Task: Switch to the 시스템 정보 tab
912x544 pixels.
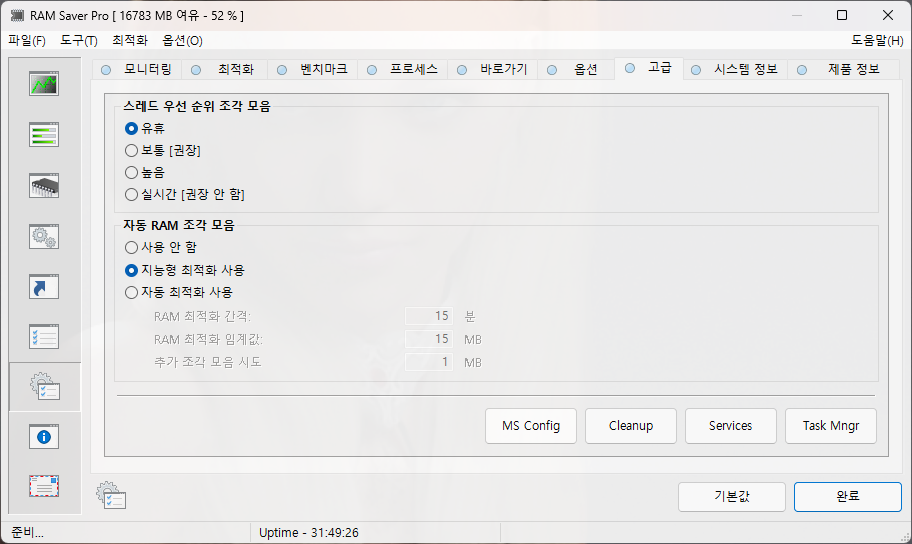Action: pos(735,69)
